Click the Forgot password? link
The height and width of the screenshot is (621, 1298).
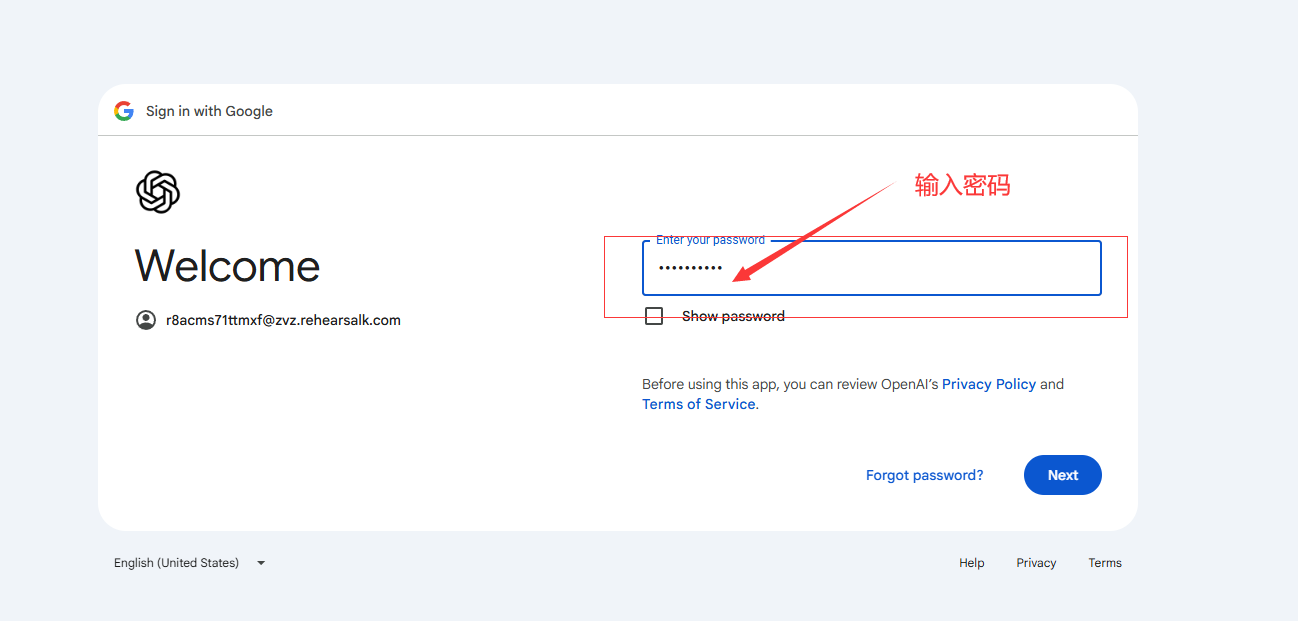[925, 475]
